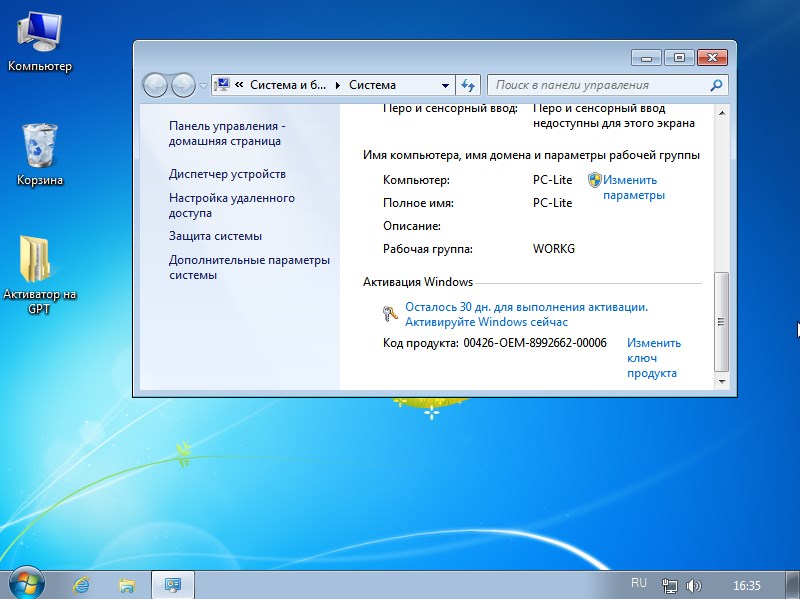
Task: Open the address bar history dropdown
Action: [445, 85]
